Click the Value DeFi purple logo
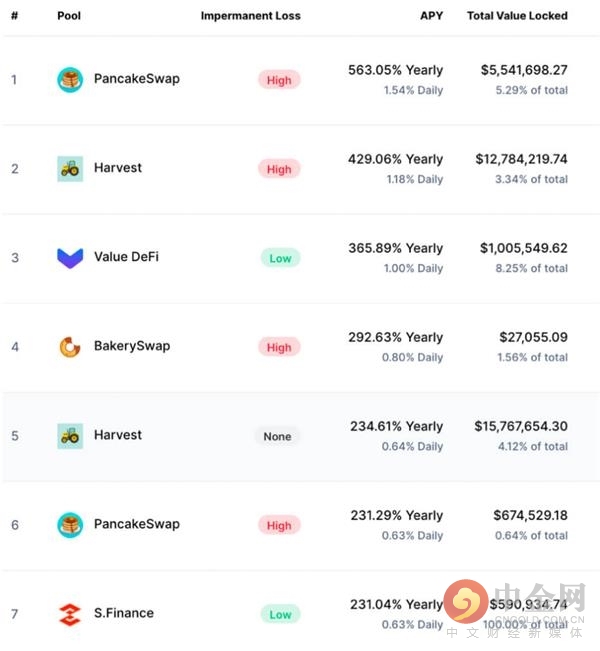The image size is (600, 651). [x=70, y=258]
